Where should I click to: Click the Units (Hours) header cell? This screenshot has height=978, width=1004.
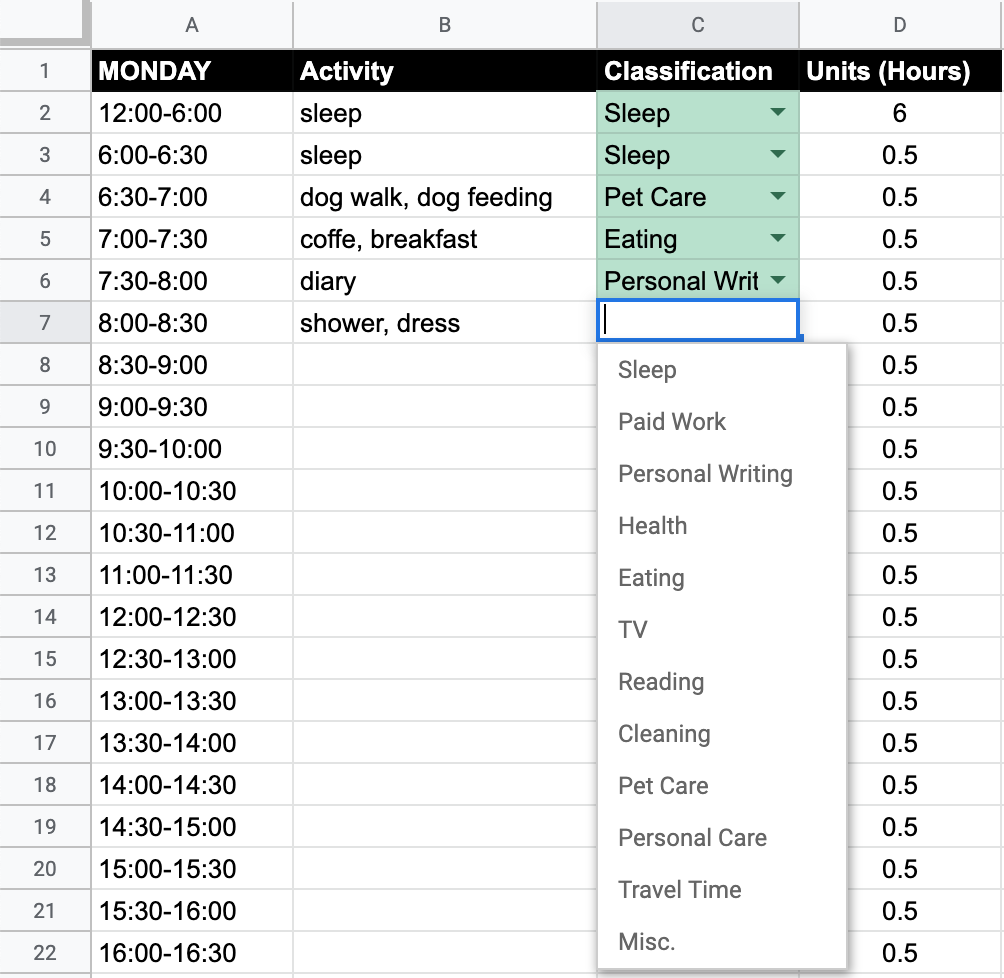(900, 70)
